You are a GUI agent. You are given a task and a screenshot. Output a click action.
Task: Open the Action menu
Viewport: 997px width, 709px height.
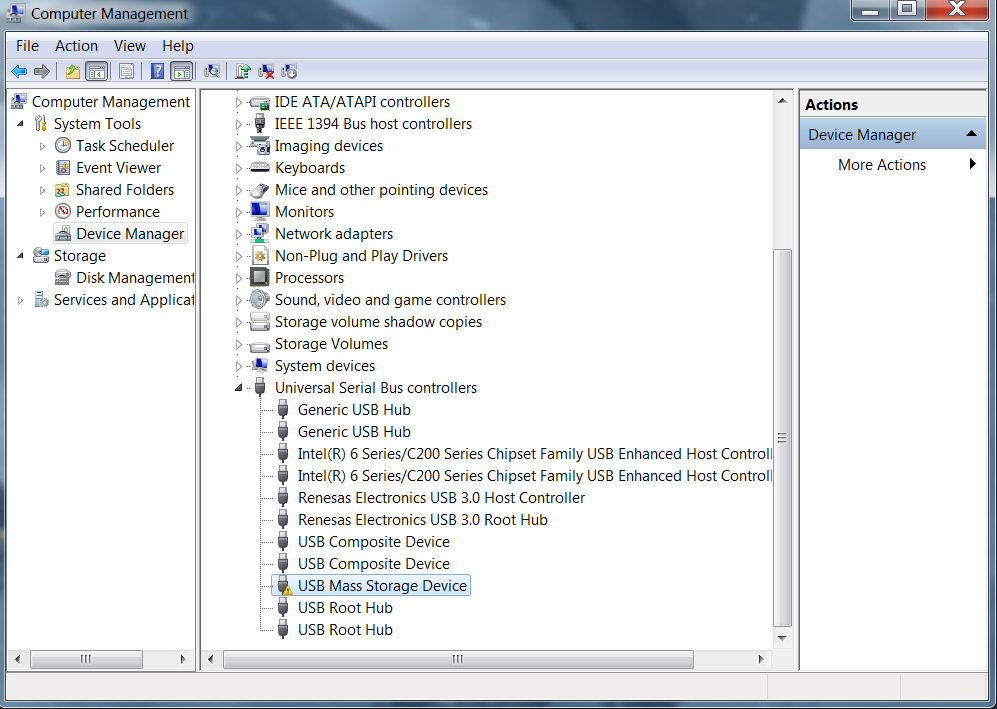click(x=76, y=46)
